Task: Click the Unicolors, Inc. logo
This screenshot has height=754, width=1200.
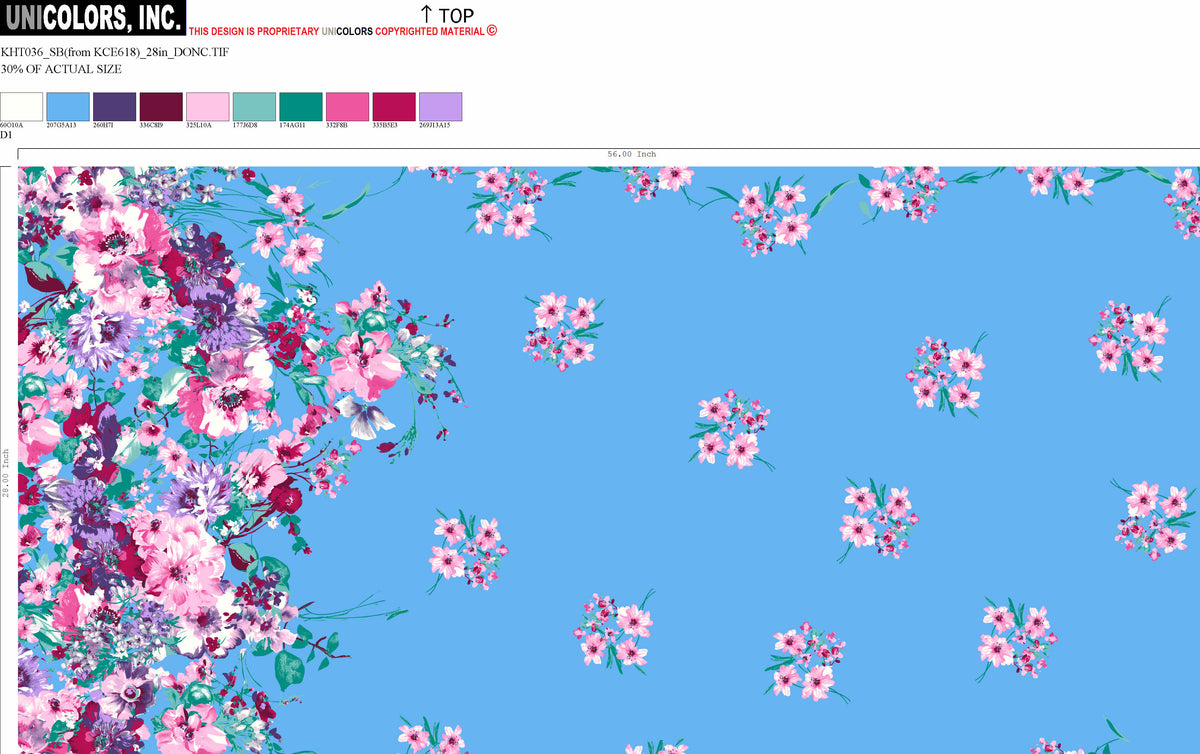Action: 92,17
